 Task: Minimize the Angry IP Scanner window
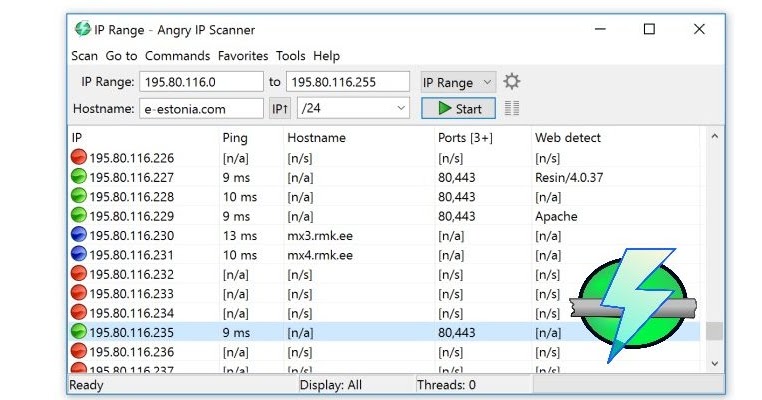(x=600, y=29)
